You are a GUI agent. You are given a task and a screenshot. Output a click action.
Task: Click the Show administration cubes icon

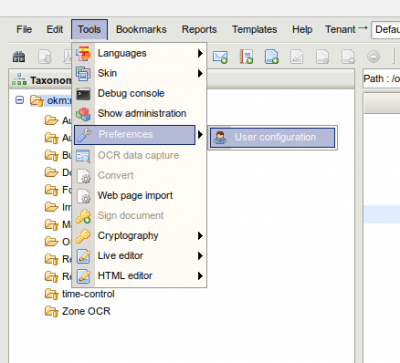pyautogui.click(x=83, y=114)
